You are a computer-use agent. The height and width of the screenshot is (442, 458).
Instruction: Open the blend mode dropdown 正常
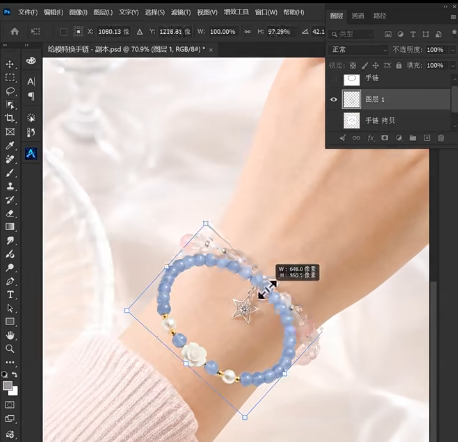[358, 50]
